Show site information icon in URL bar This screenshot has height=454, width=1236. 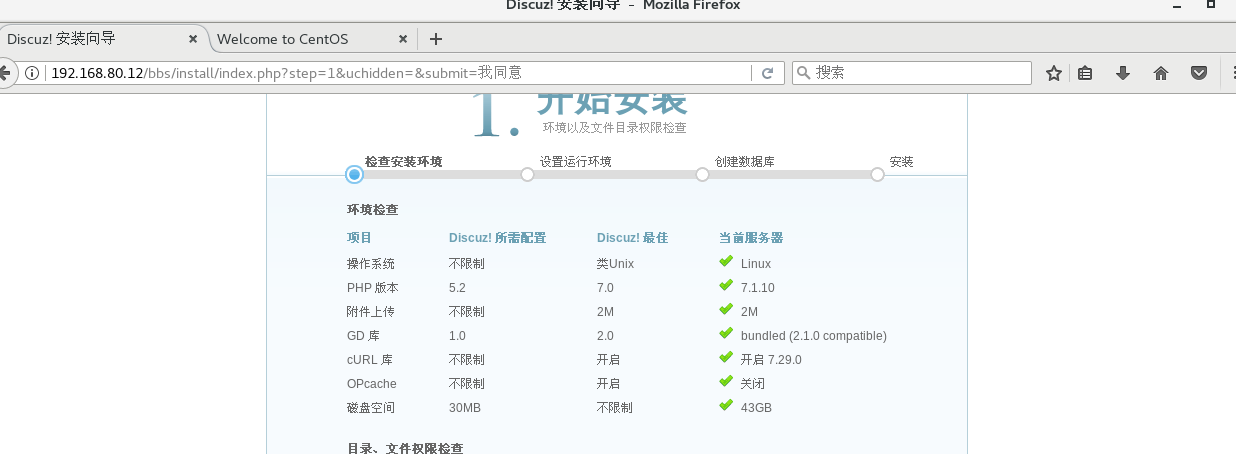click(x=32, y=73)
